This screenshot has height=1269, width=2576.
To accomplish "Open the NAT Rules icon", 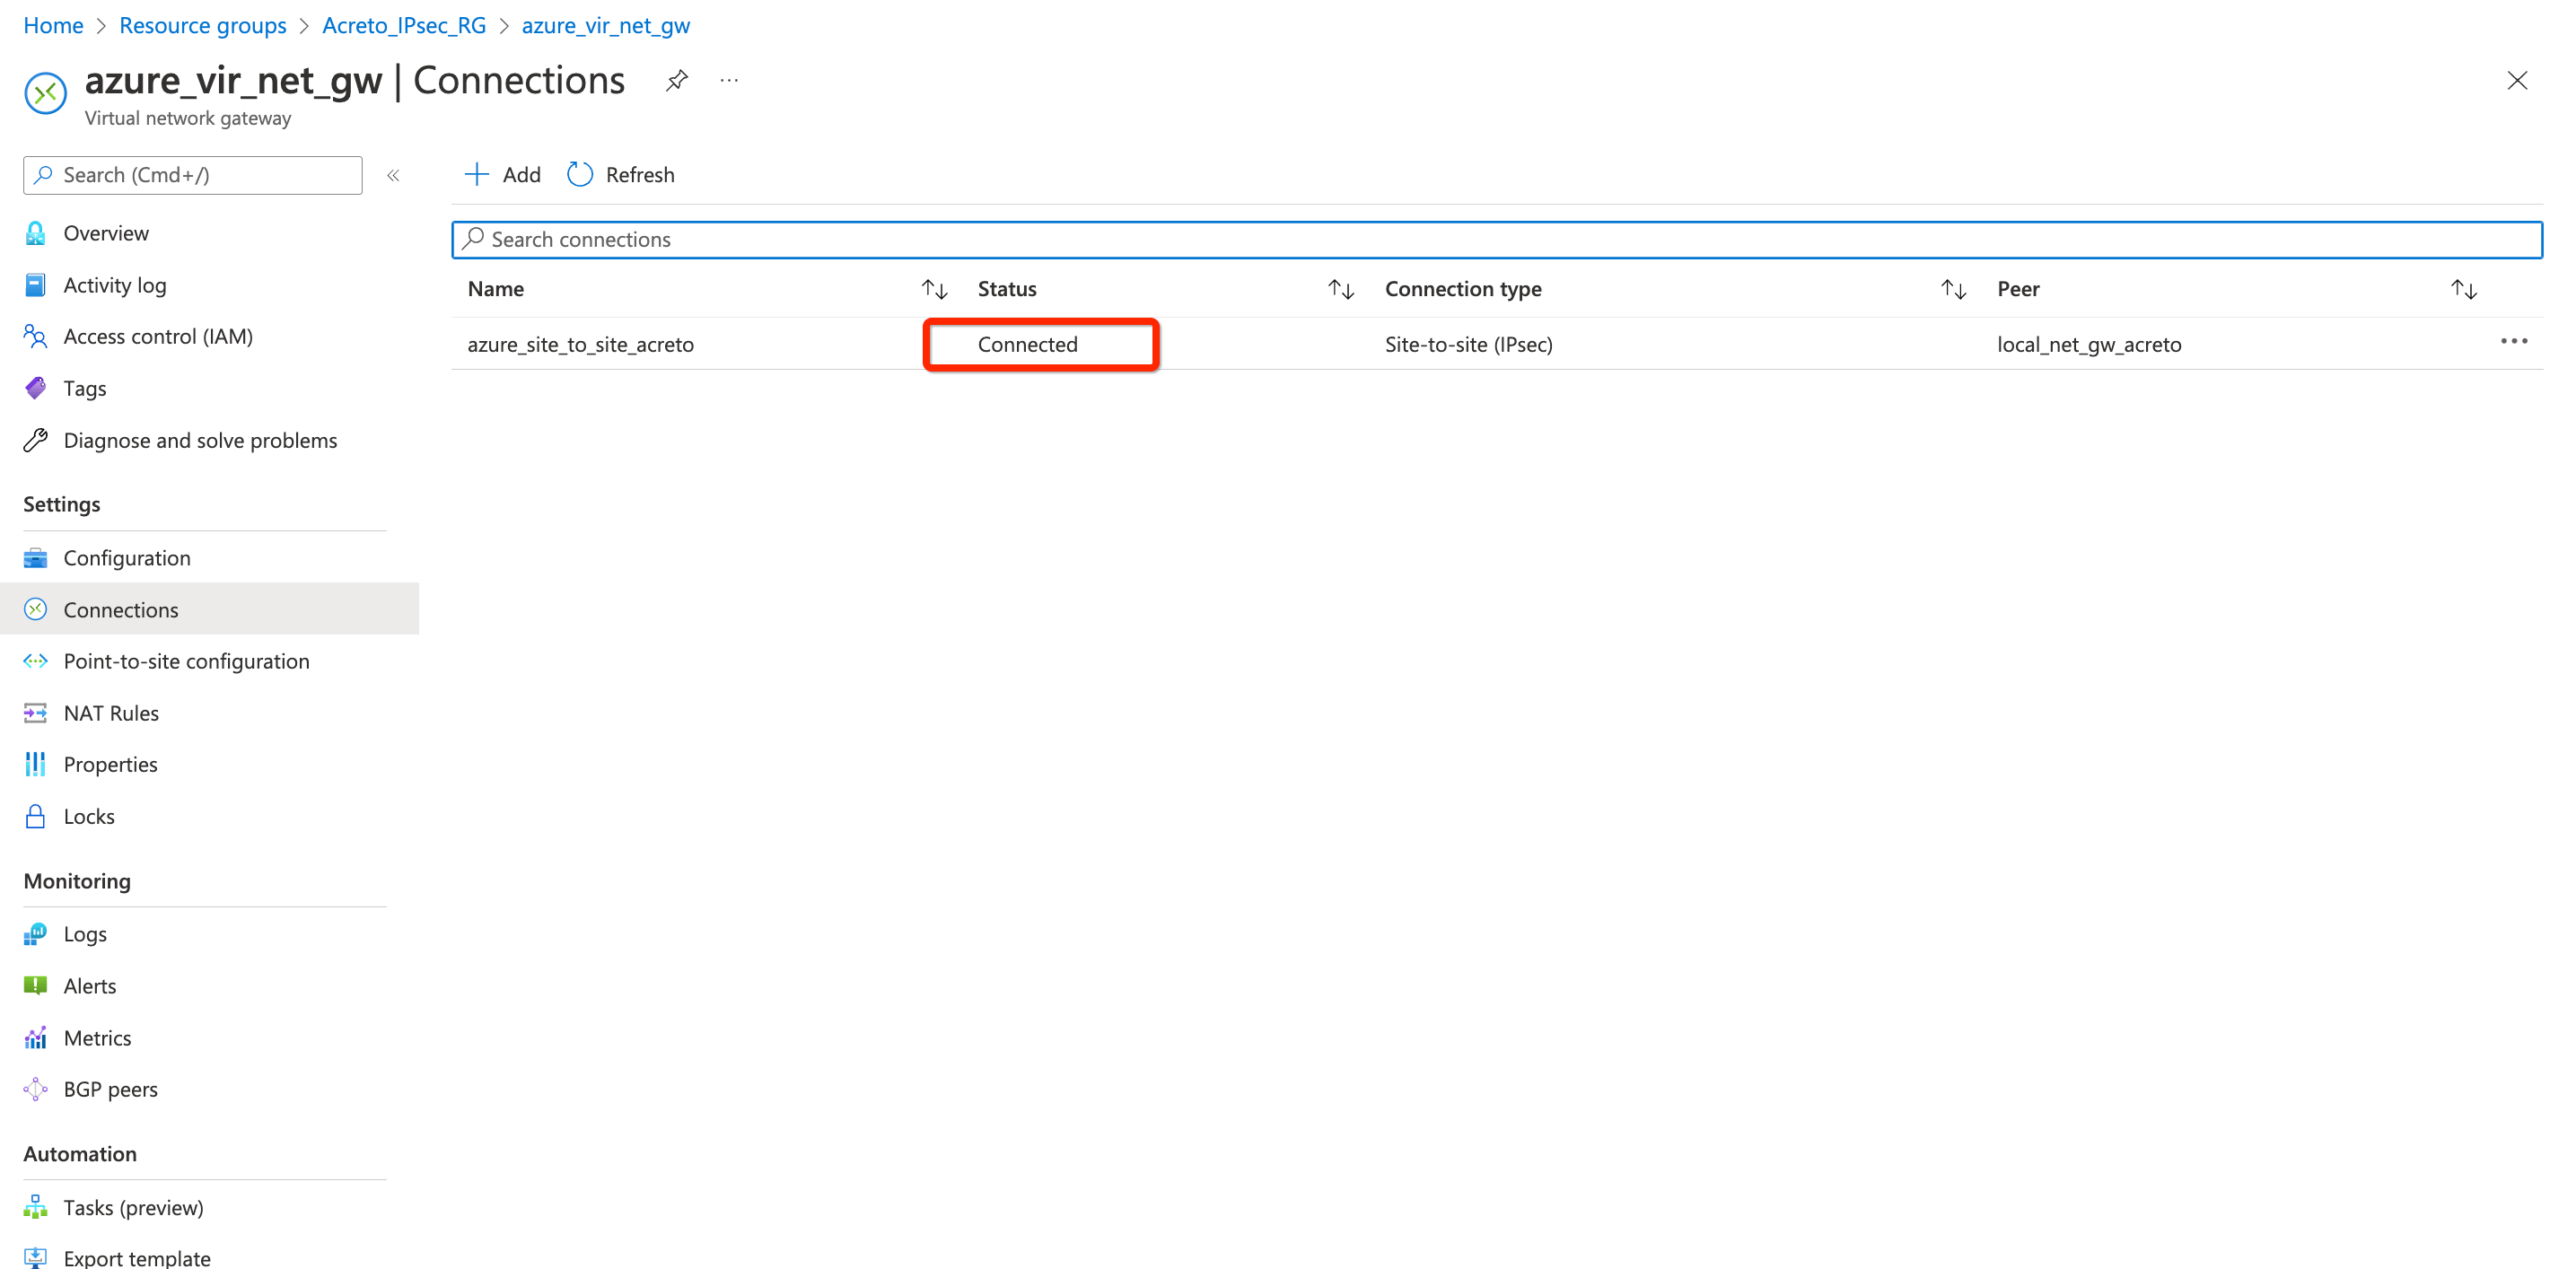I will 35,713.
